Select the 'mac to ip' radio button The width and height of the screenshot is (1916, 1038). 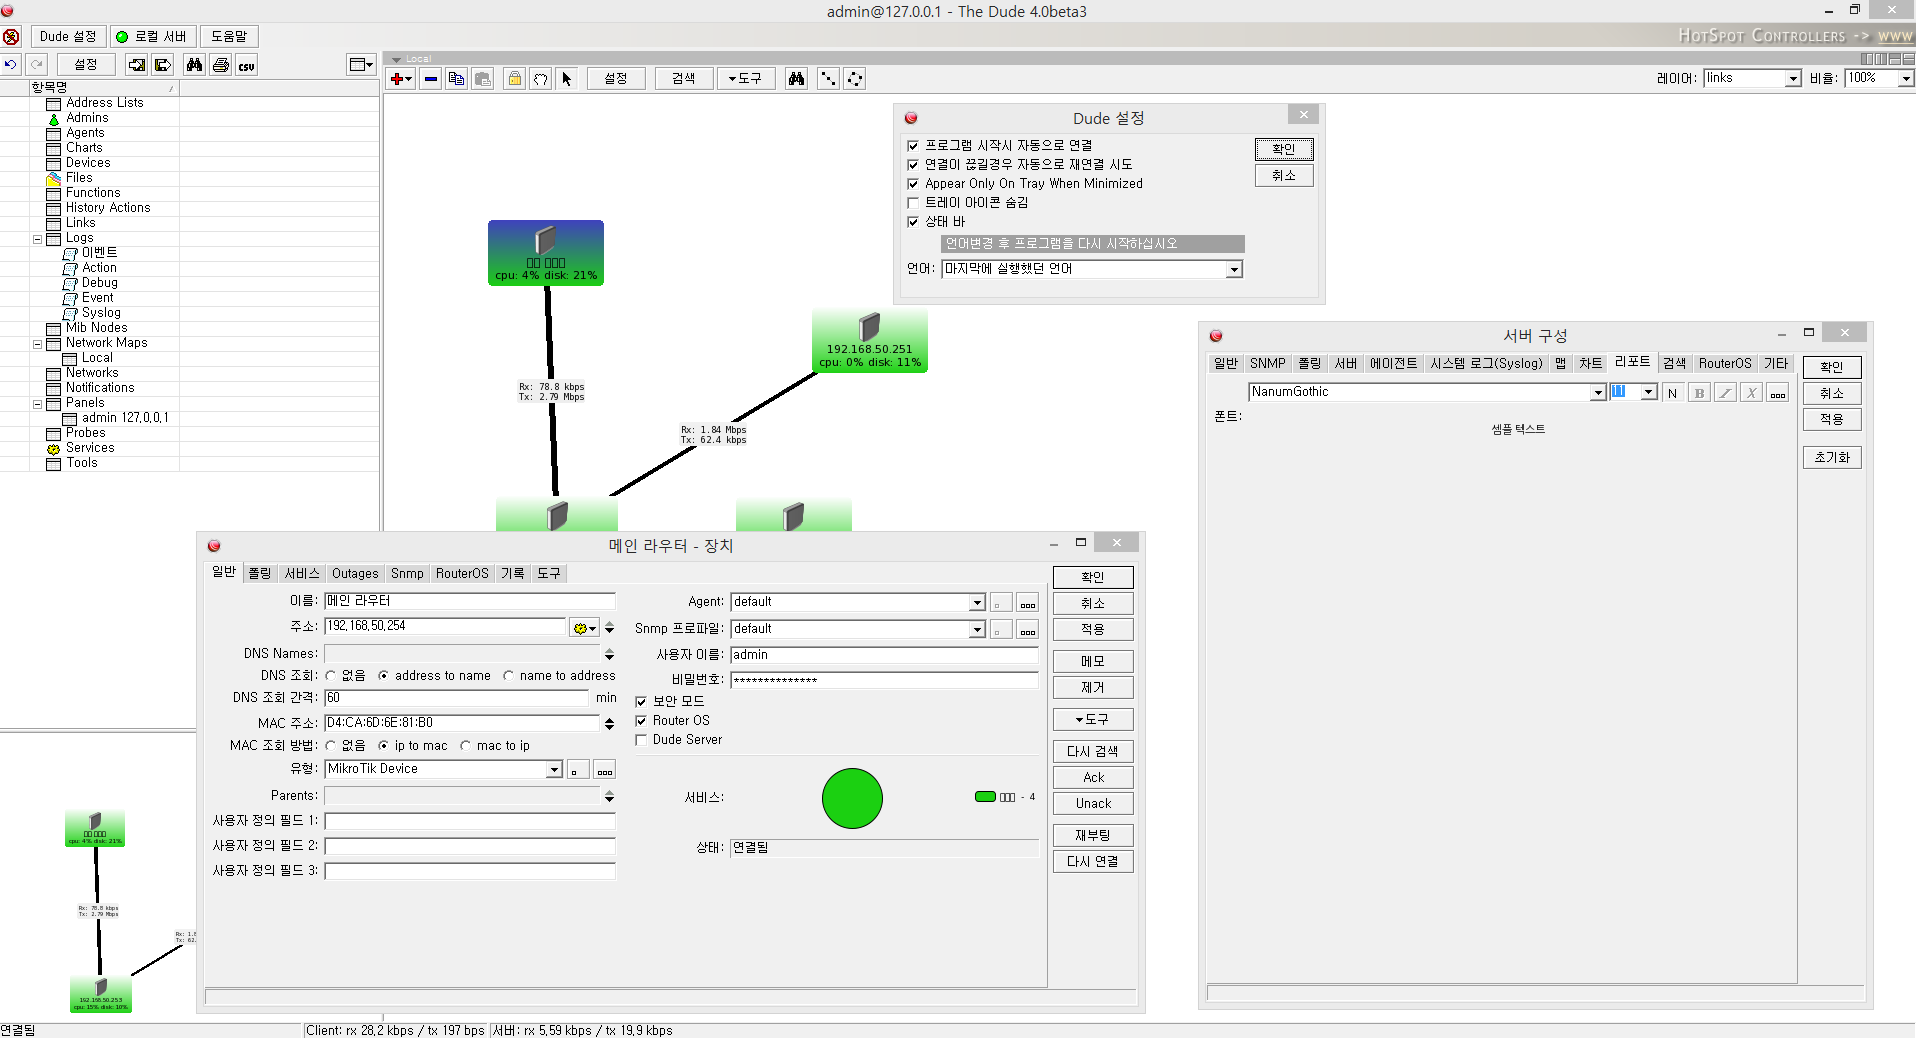coord(465,746)
